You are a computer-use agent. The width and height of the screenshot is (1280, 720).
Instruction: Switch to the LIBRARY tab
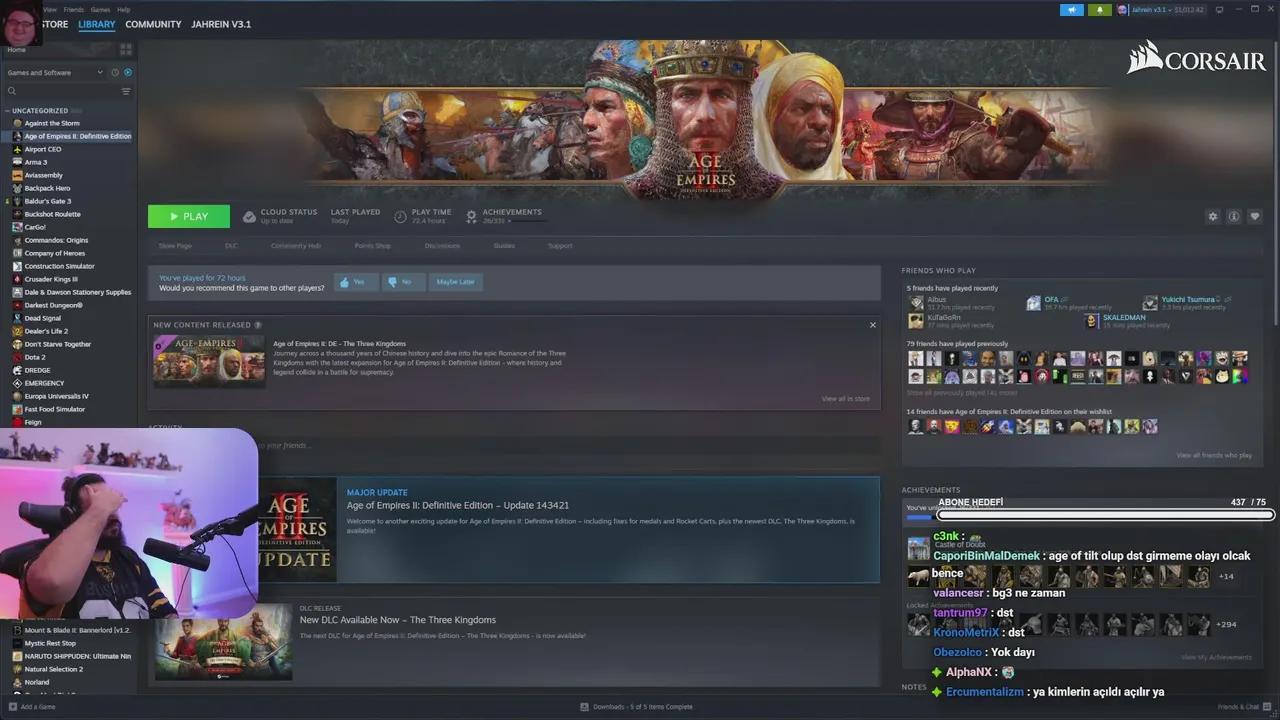[x=97, y=24]
